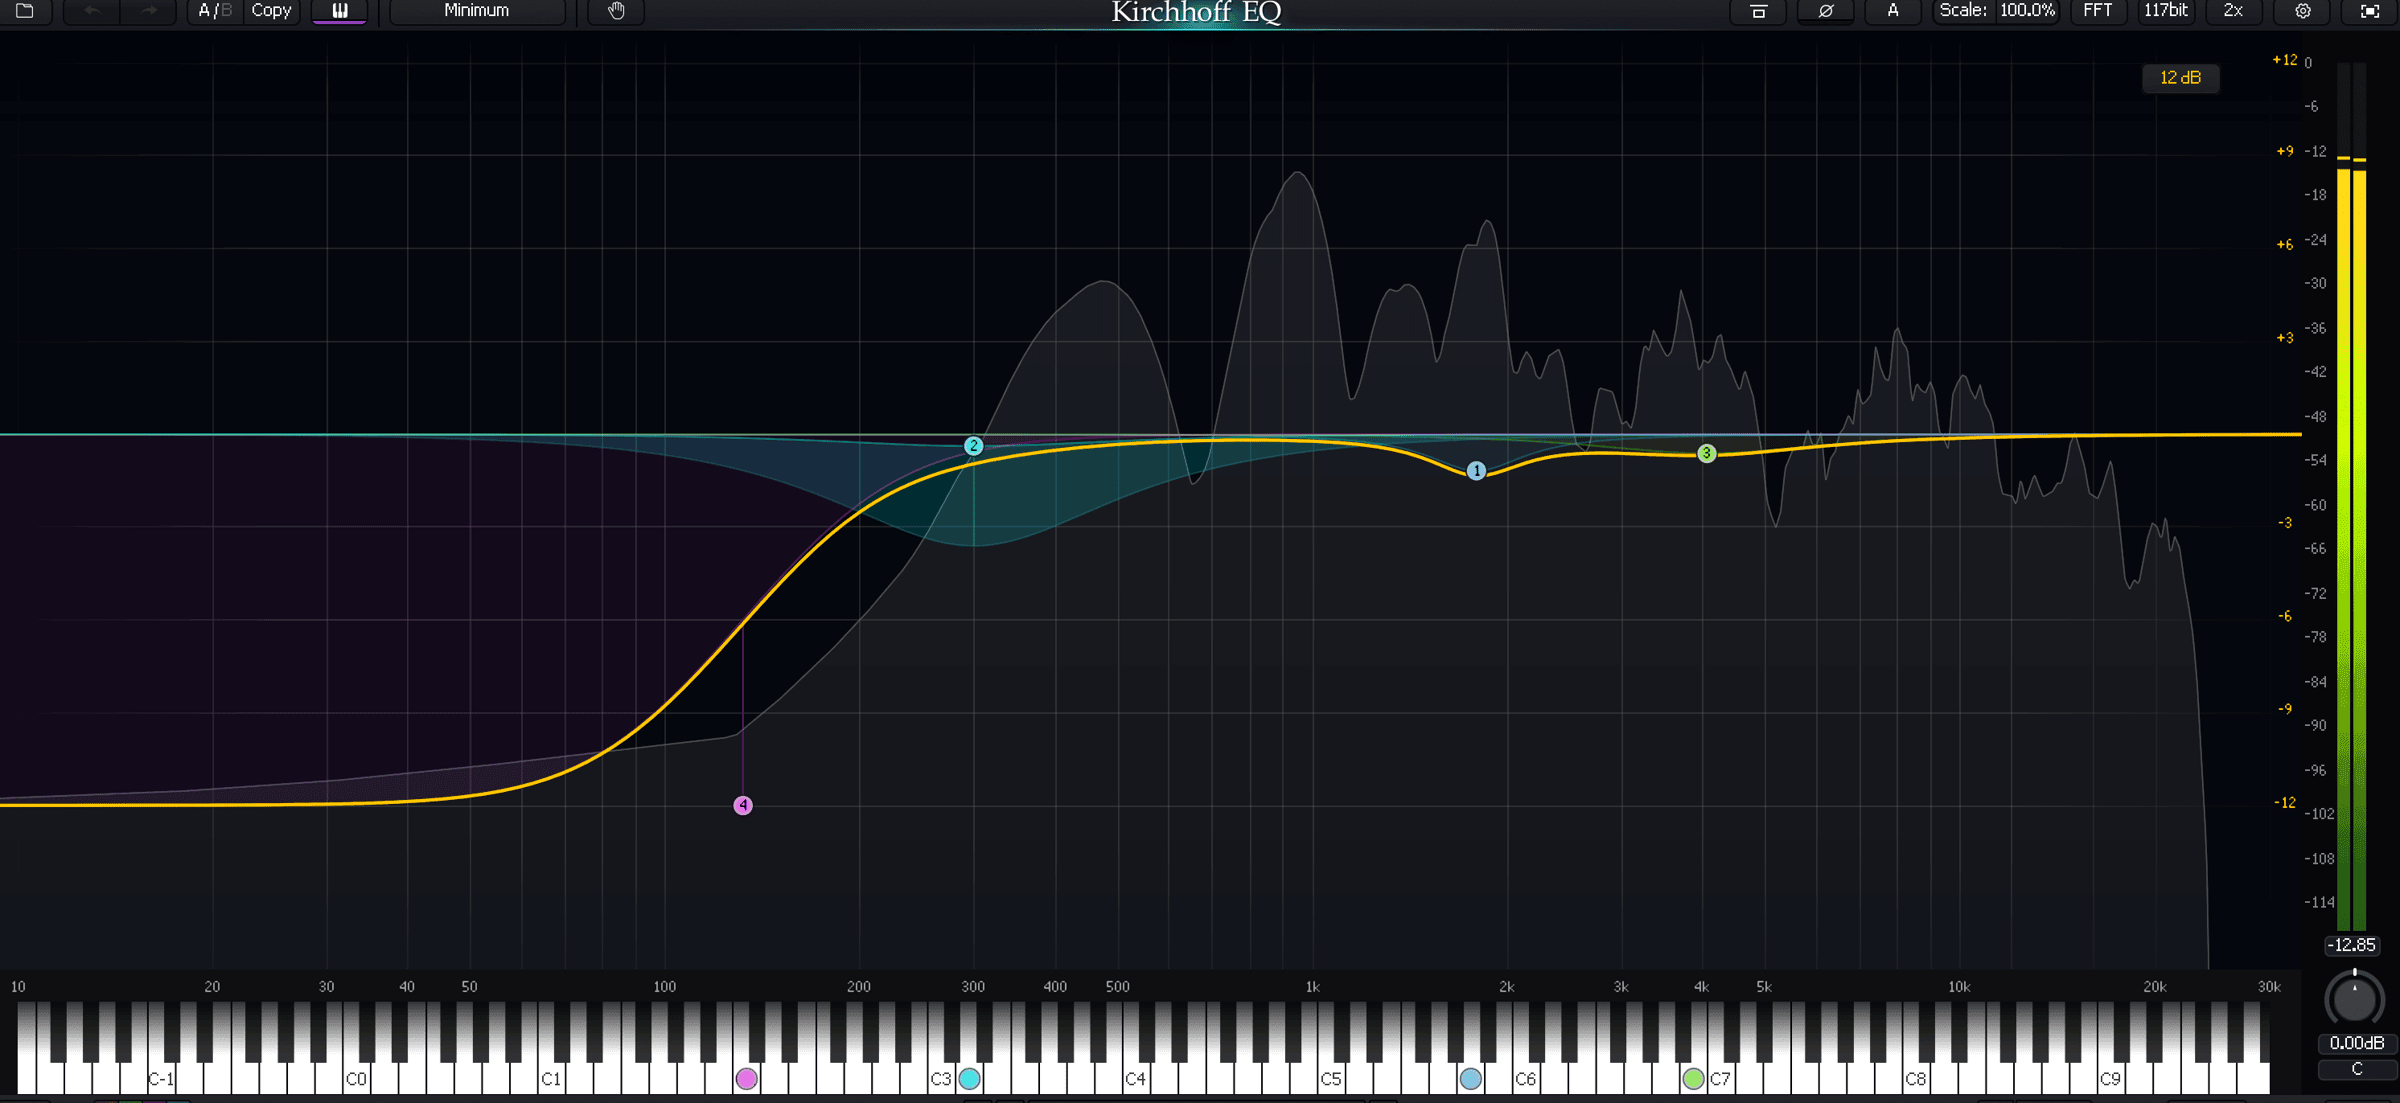This screenshot has width=2400, height=1103.
Task: Click the pink band marker on keyboard
Action: [x=746, y=1079]
